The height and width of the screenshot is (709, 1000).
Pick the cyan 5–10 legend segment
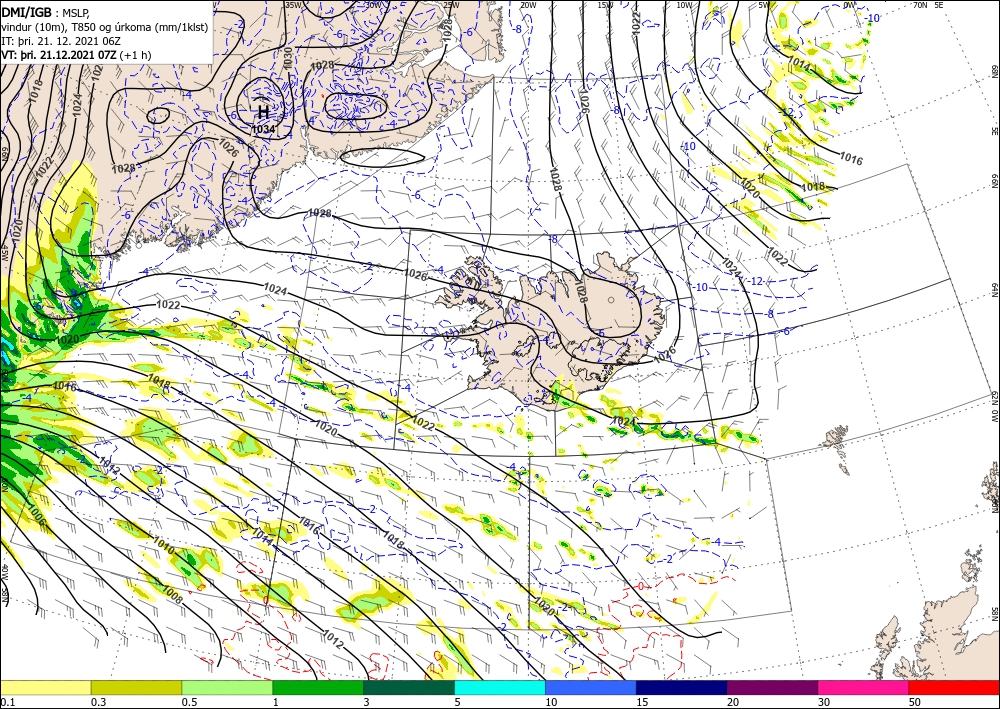500,687
